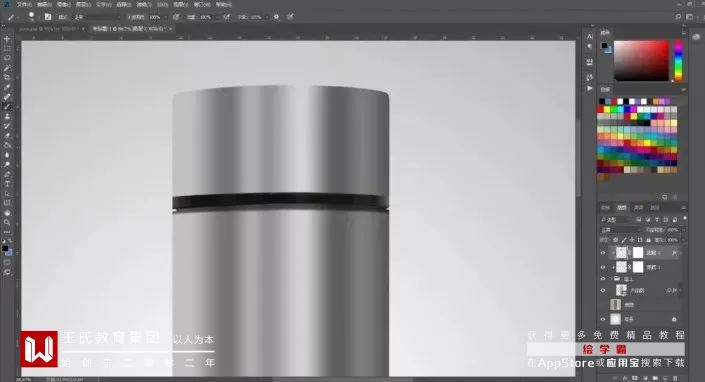Viewport: 705px width, 382px height.
Task: Select the Dodge tool
Action: coord(7,164)
